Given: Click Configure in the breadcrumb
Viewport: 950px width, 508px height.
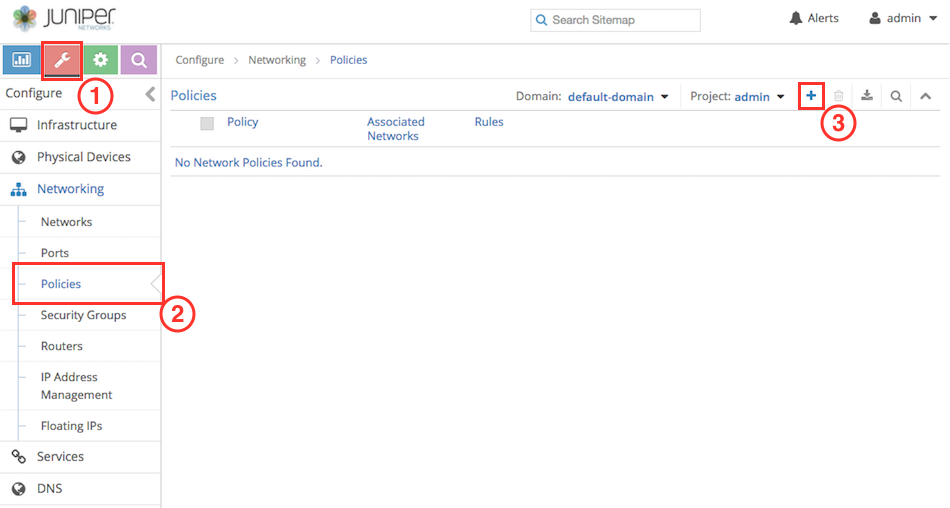Looking at the screenshot, I should pos(199,60).
